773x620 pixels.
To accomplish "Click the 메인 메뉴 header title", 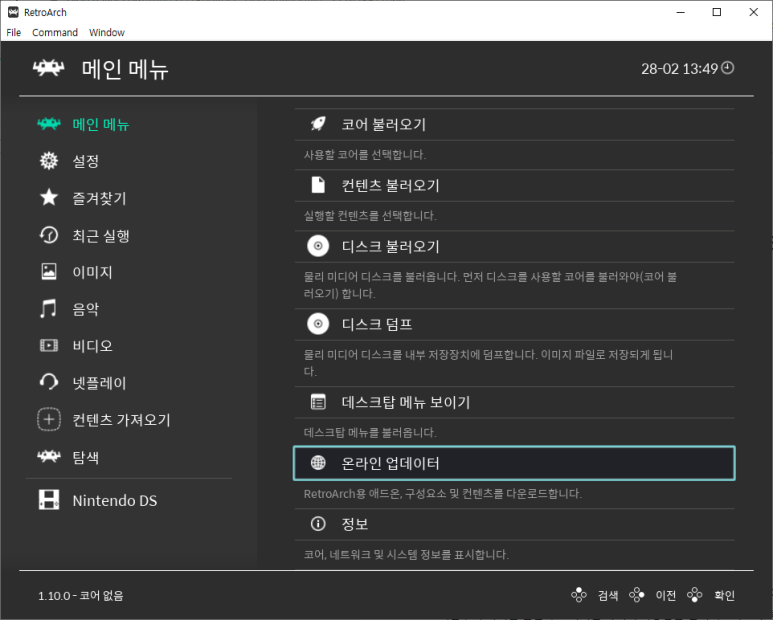I will click(x=125, y=69).
